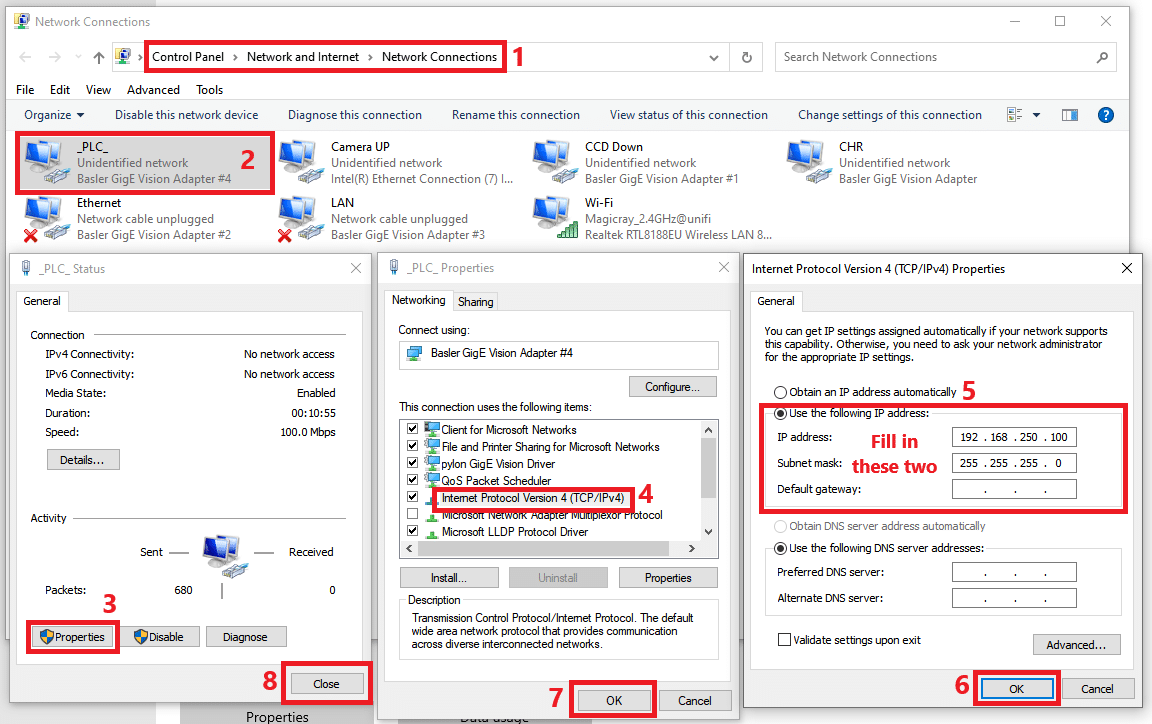The height and width of the screenshot is (724, 1152).
Task: Click horizontal scrollbar right arrow in items list
Action: point(691,548)
